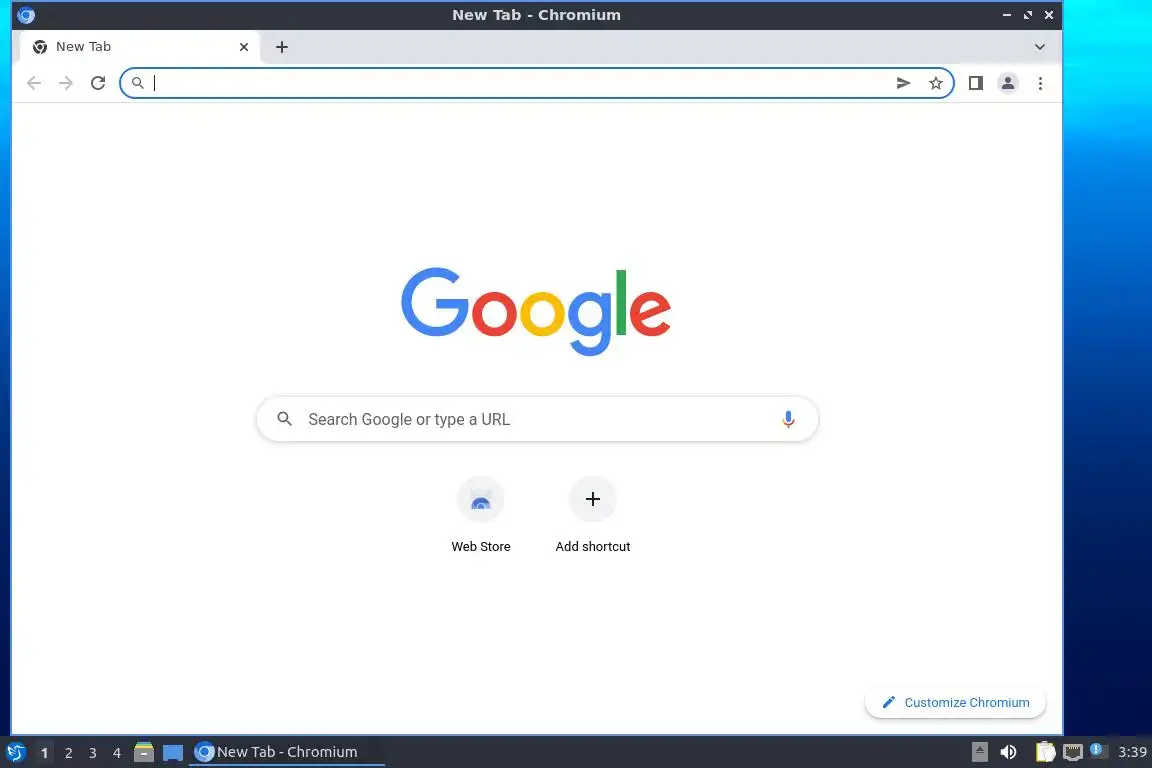The height and width of the screenshot is (768, 1152).
Task: Open the profile avatar menu
Action: 1008,83
